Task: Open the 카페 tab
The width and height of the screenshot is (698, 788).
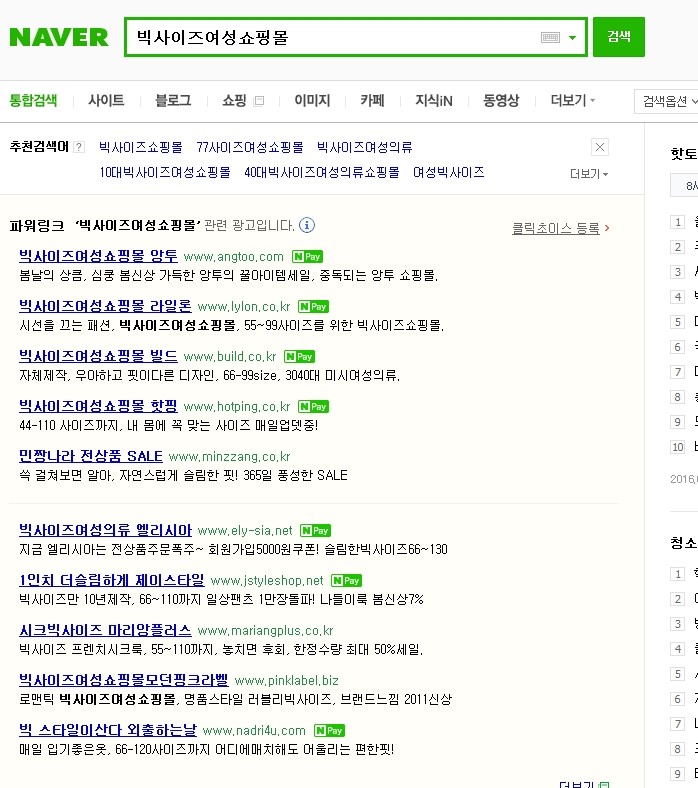Action: 372,101
